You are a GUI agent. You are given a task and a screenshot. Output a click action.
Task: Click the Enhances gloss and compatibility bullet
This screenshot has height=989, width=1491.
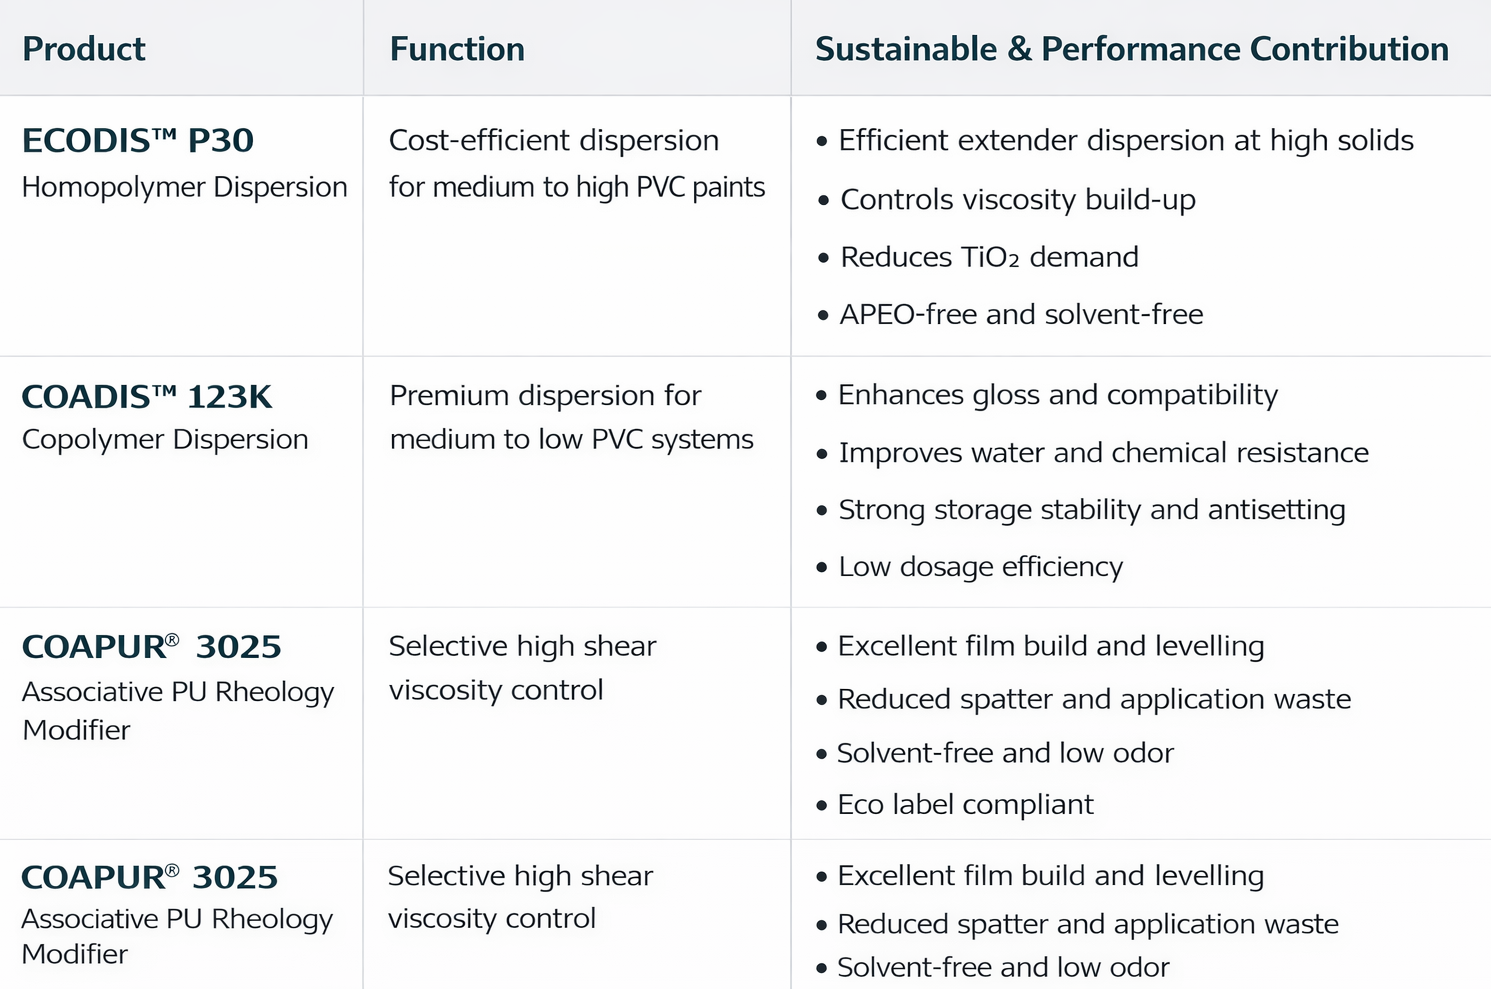[x=1057, y=395]
